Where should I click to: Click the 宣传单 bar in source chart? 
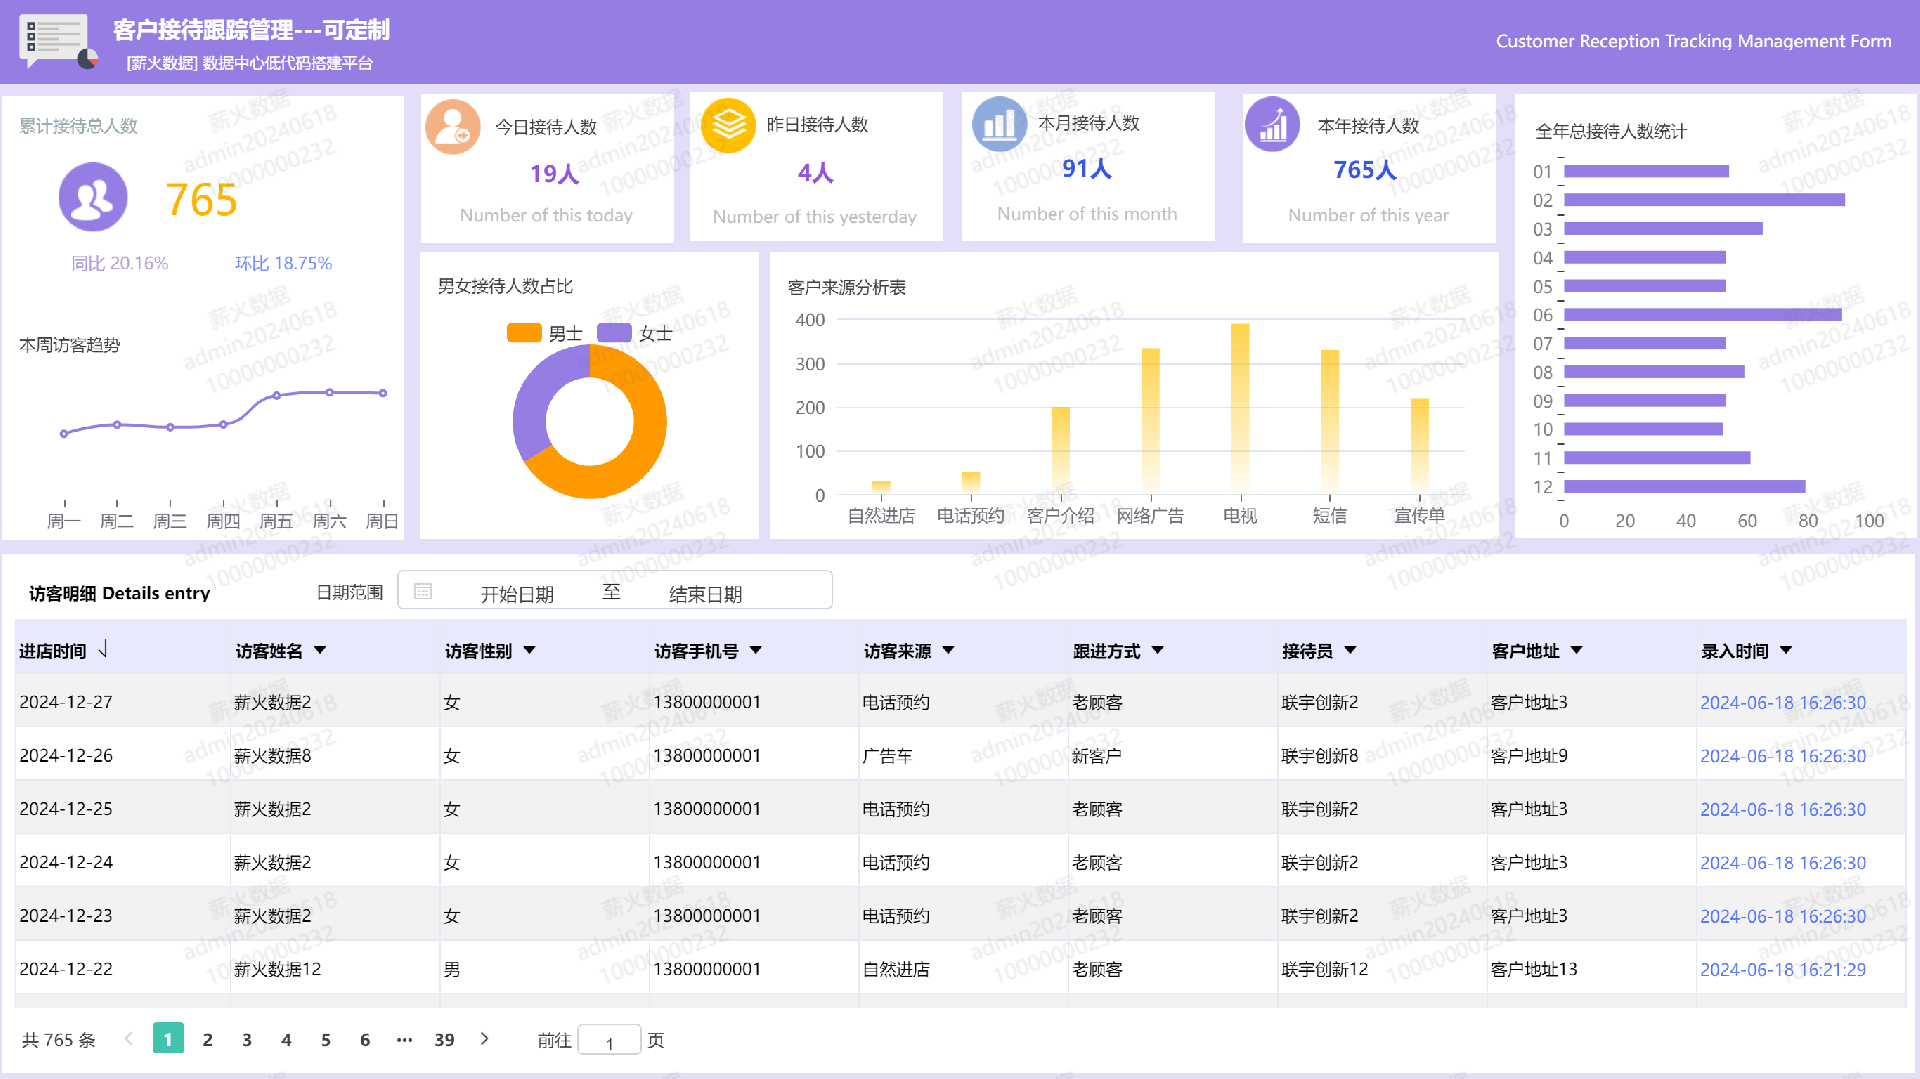(x=1420, y=446)
